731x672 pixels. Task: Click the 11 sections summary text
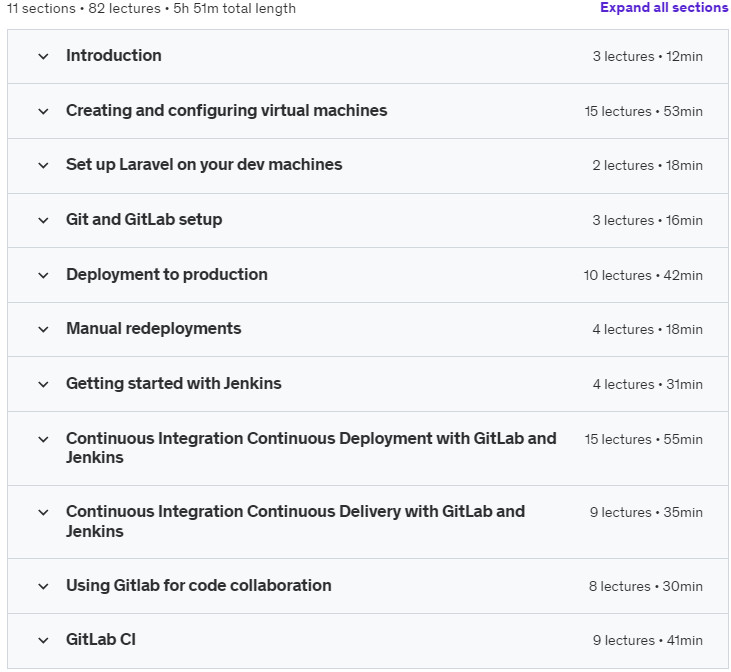[151, 8]
